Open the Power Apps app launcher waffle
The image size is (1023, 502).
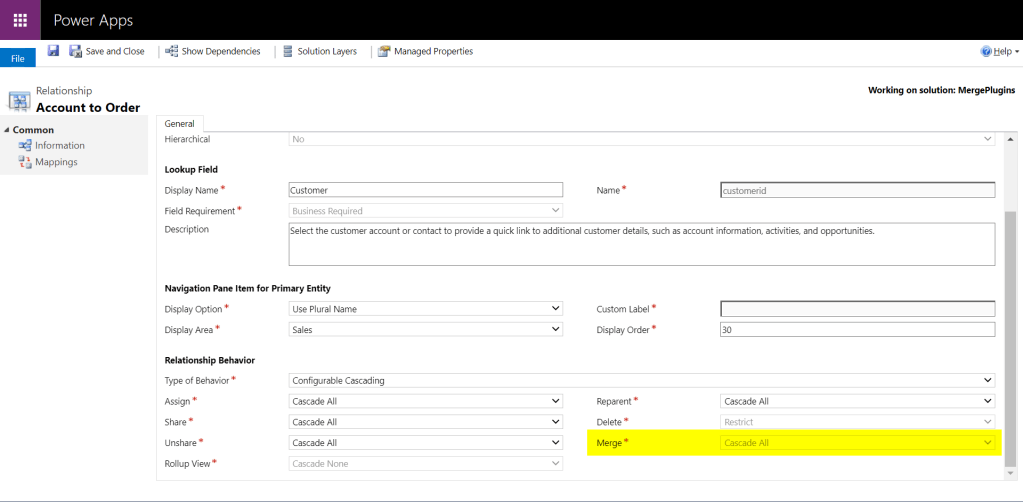[x=20, y=20]
